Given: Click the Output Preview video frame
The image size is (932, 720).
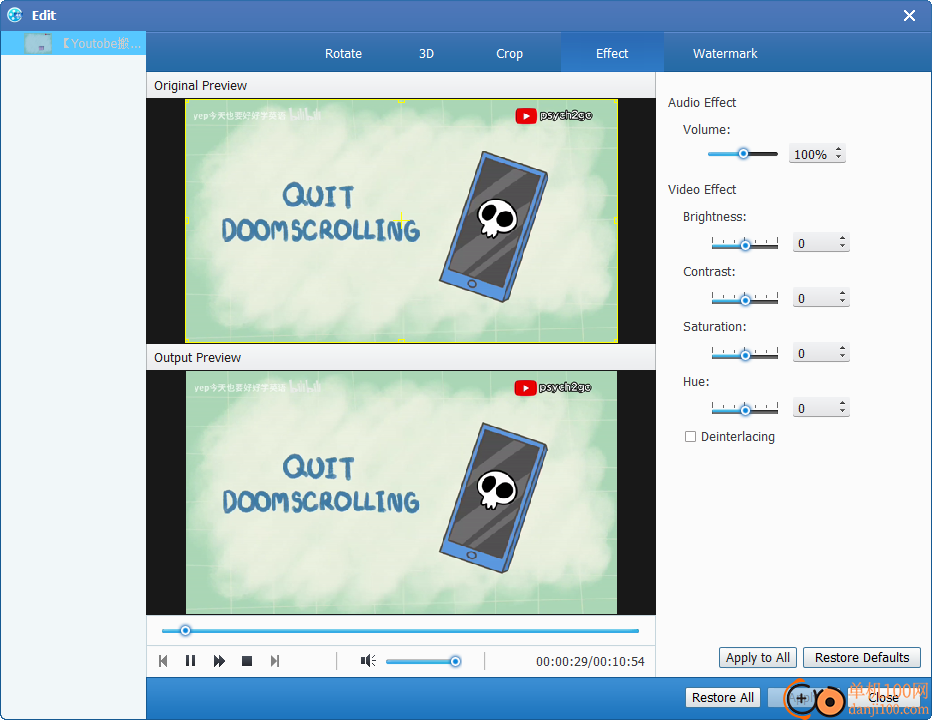Looking at the screenshot, I should pos(401,492).
